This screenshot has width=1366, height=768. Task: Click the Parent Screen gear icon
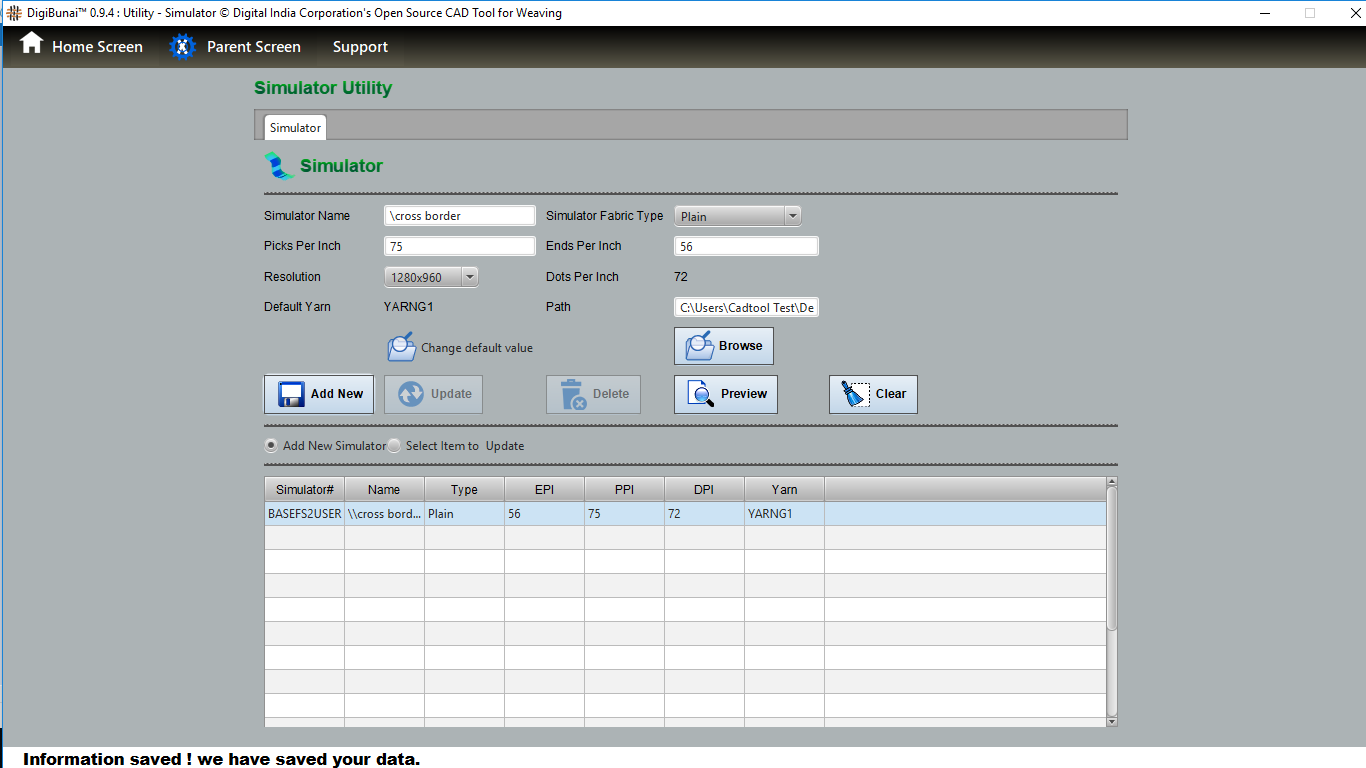pyautogui.click(x=182, y=47)
